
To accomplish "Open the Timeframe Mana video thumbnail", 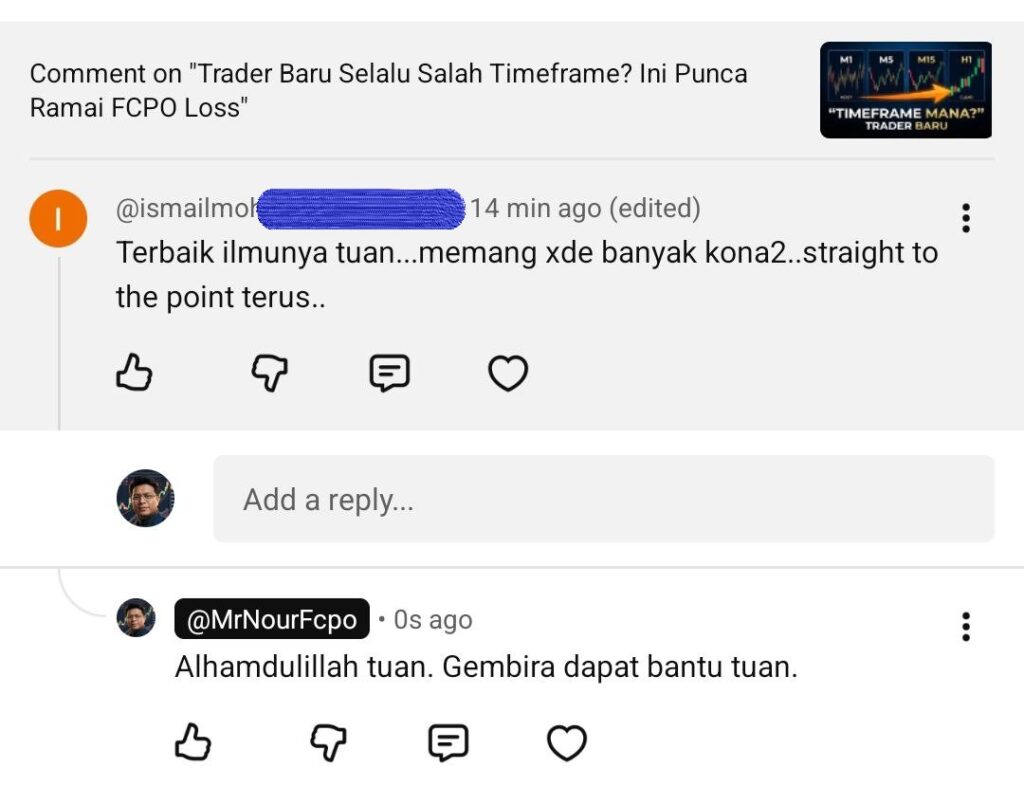I will click(x=905, y=90).
